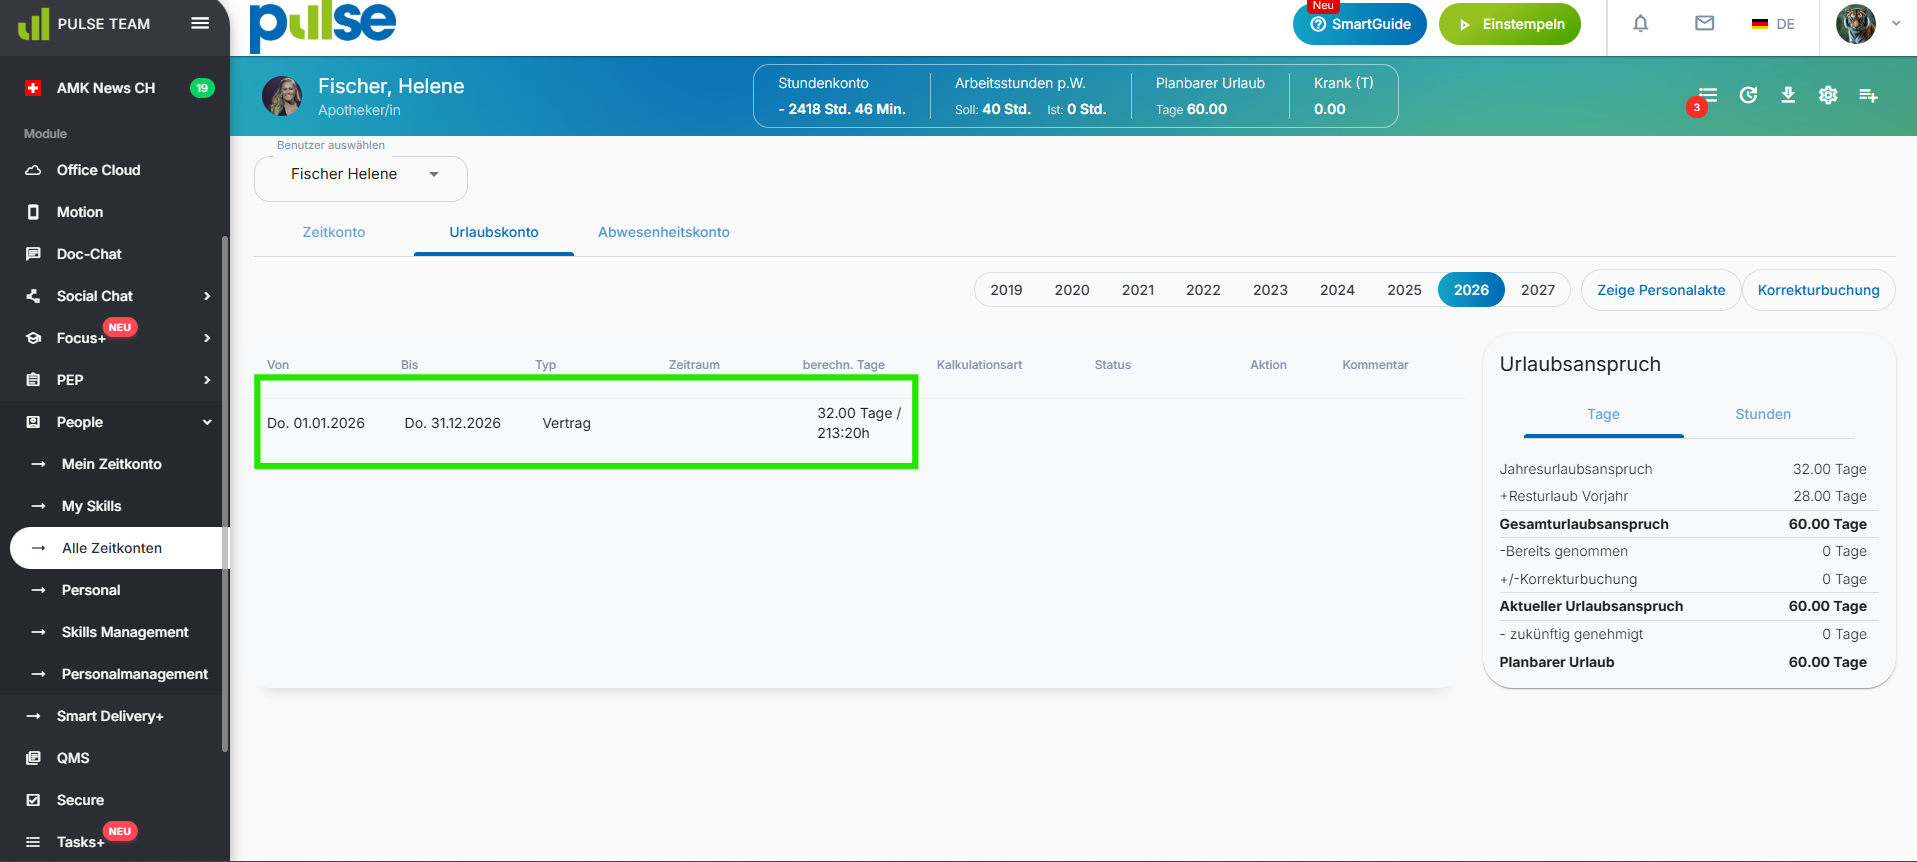Click the PULSE TEAM logo icon
The height and width of the screenshot is (862, 1917).
(33, 24)
